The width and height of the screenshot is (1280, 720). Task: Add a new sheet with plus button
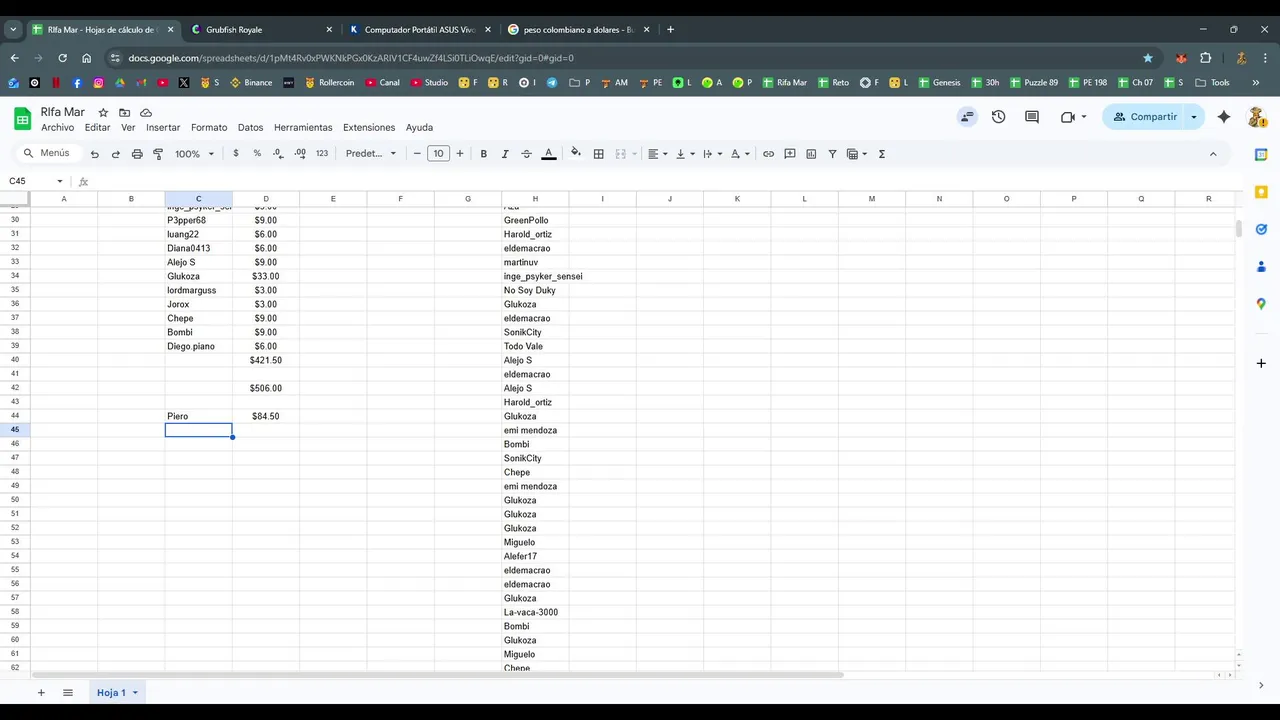[41, 693]
